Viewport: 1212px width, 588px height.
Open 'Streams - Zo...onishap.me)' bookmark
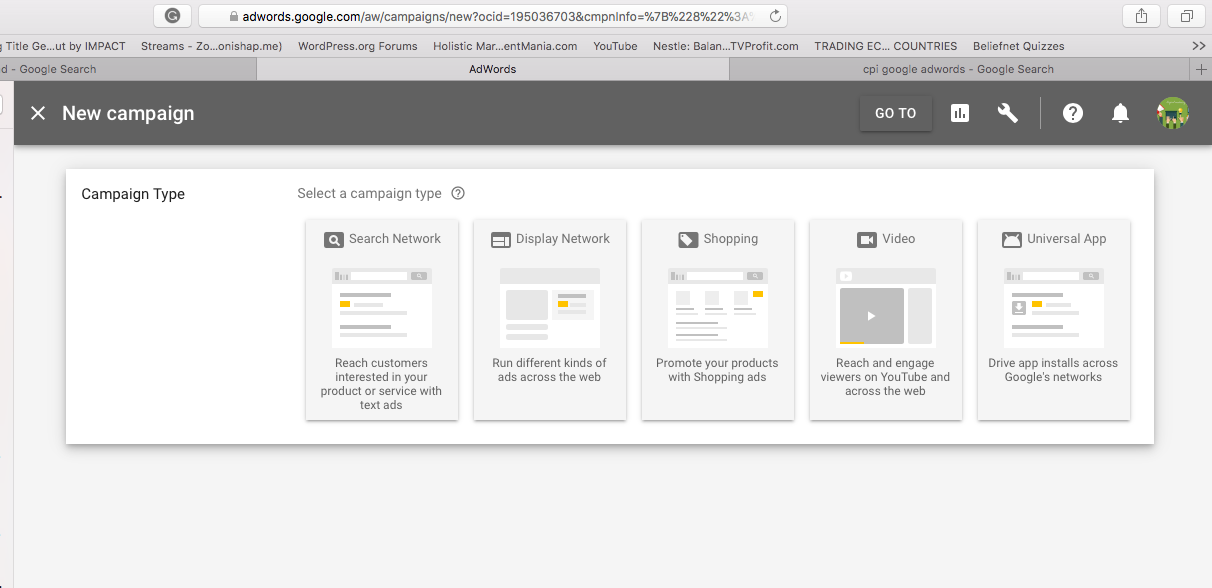coord(211,46)
